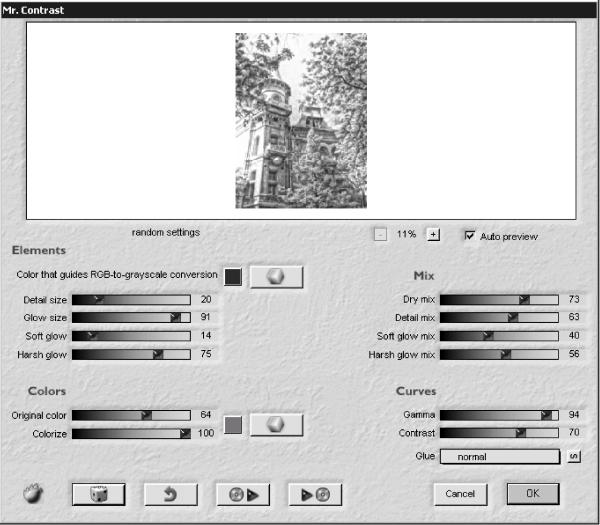Click the save preset arrow-and-disc button
Image resolution: width=600 pixels, height=525 pixels.
tap(315, 494)
